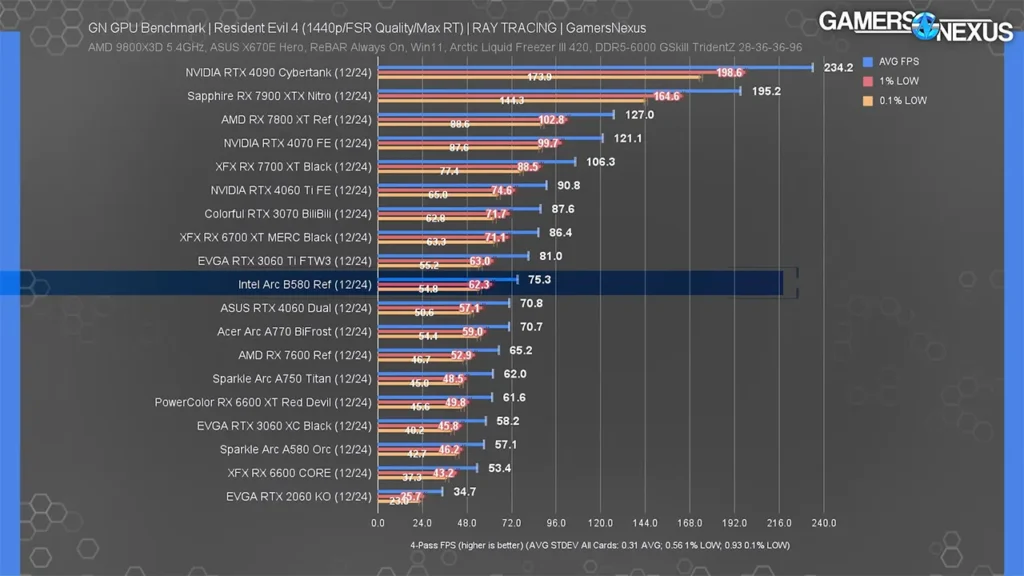Click the 234.2 average FPS value
This screenshot has width=1024, height=576.
[x=839, y=67]
